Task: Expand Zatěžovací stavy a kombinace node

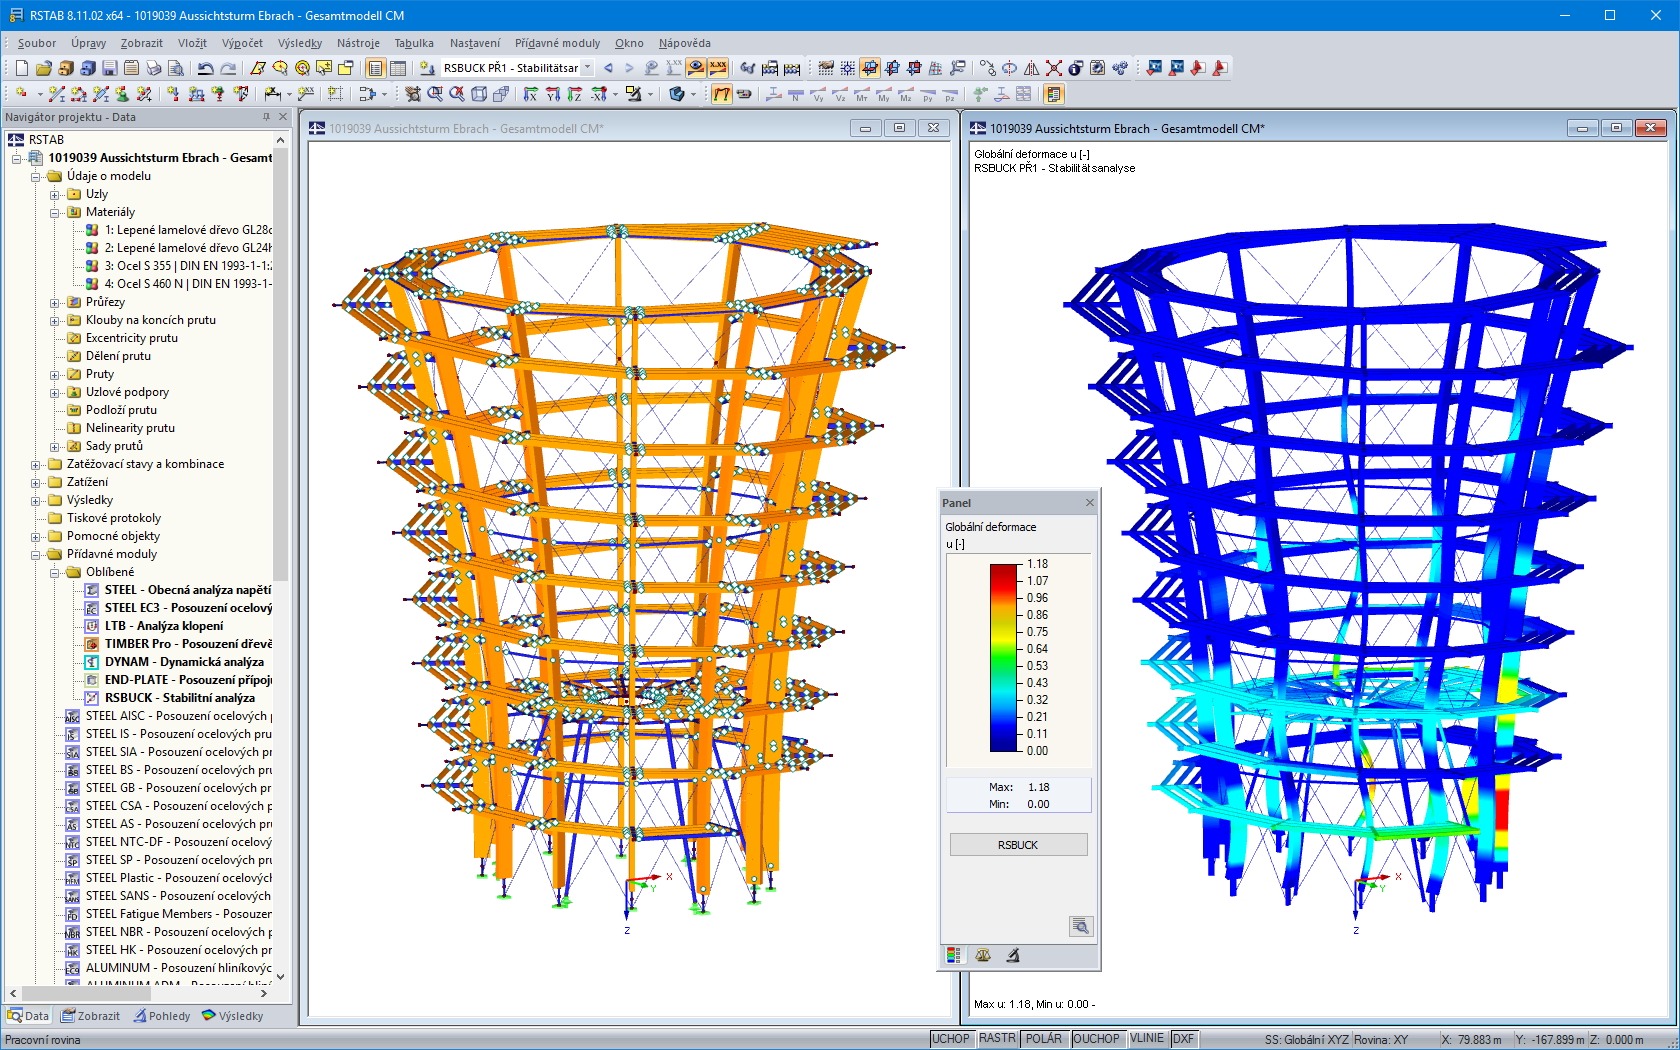Action: [x=36, y=464]
